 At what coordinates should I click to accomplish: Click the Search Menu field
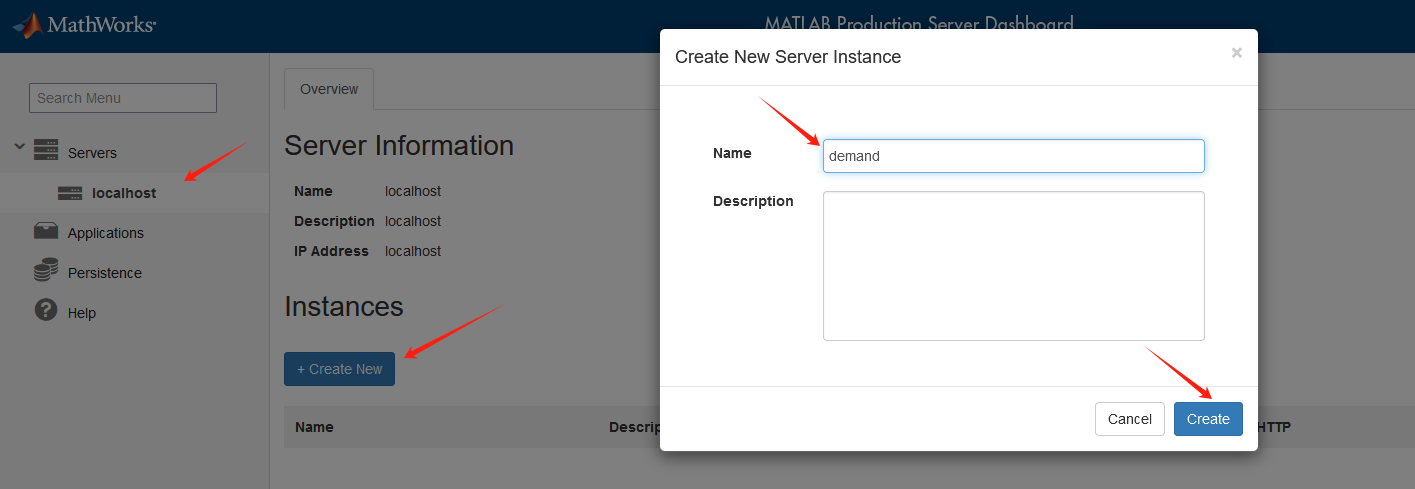[x=123, y=98]
